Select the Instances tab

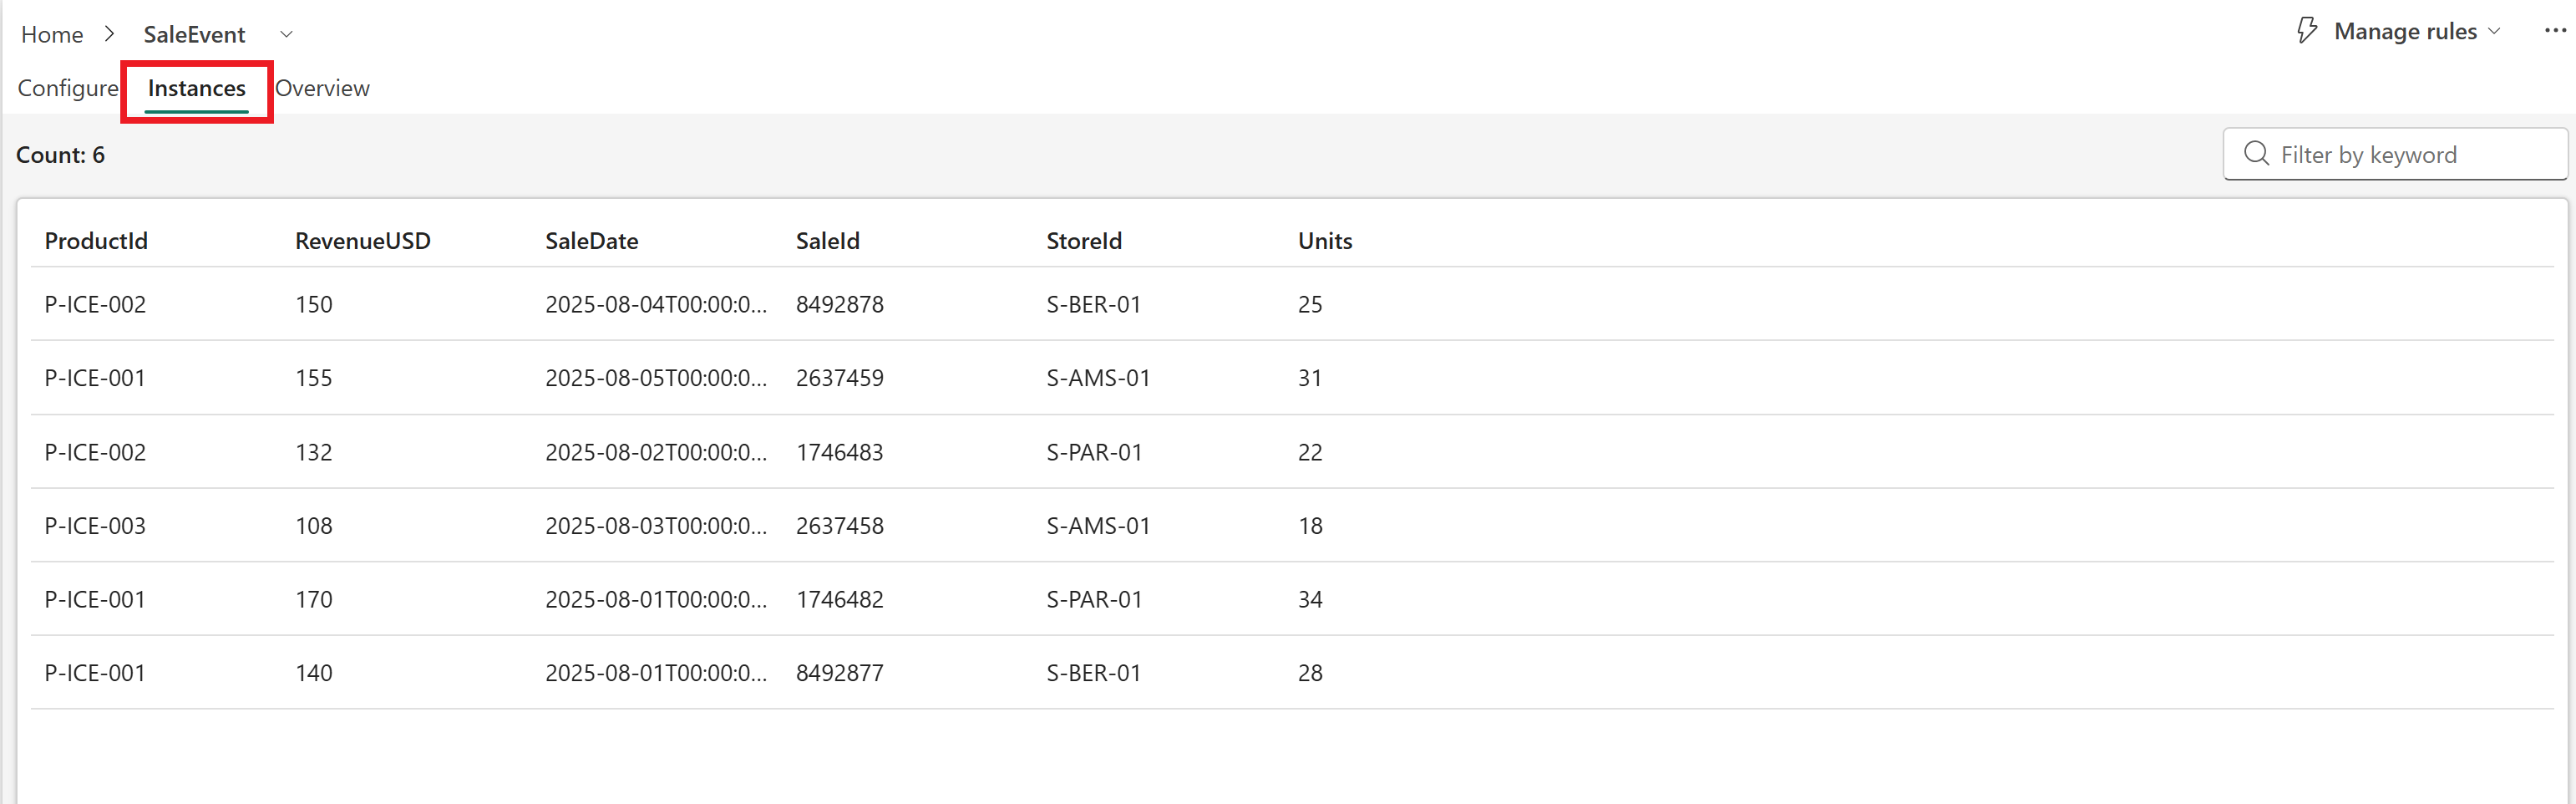tap(197, 88)
